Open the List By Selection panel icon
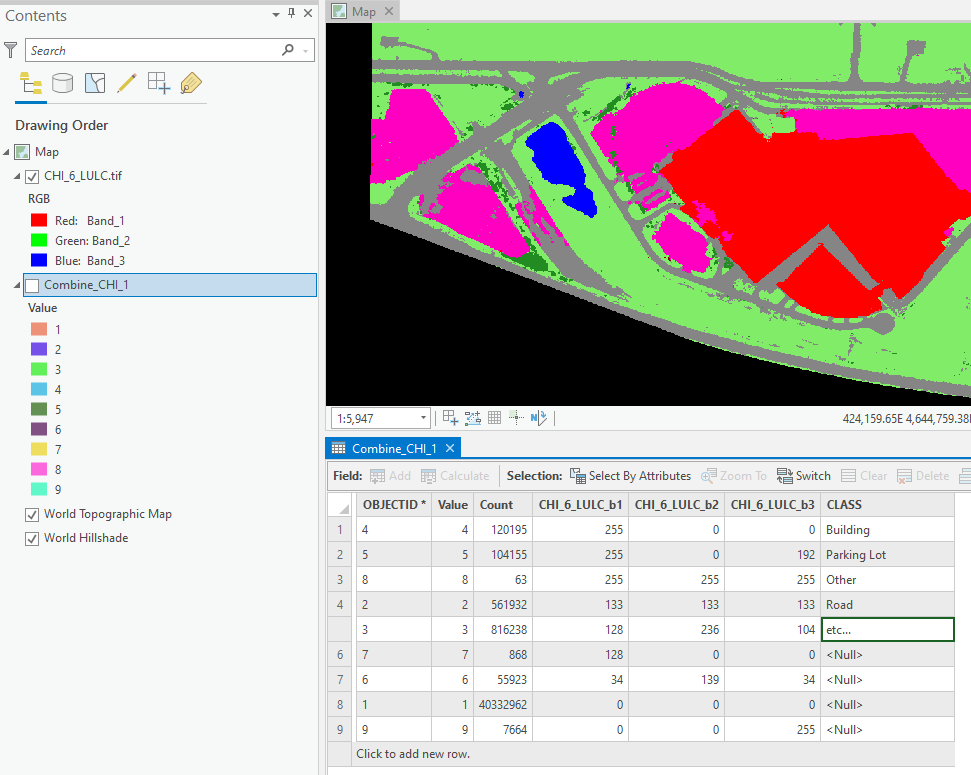 [94, 83]
